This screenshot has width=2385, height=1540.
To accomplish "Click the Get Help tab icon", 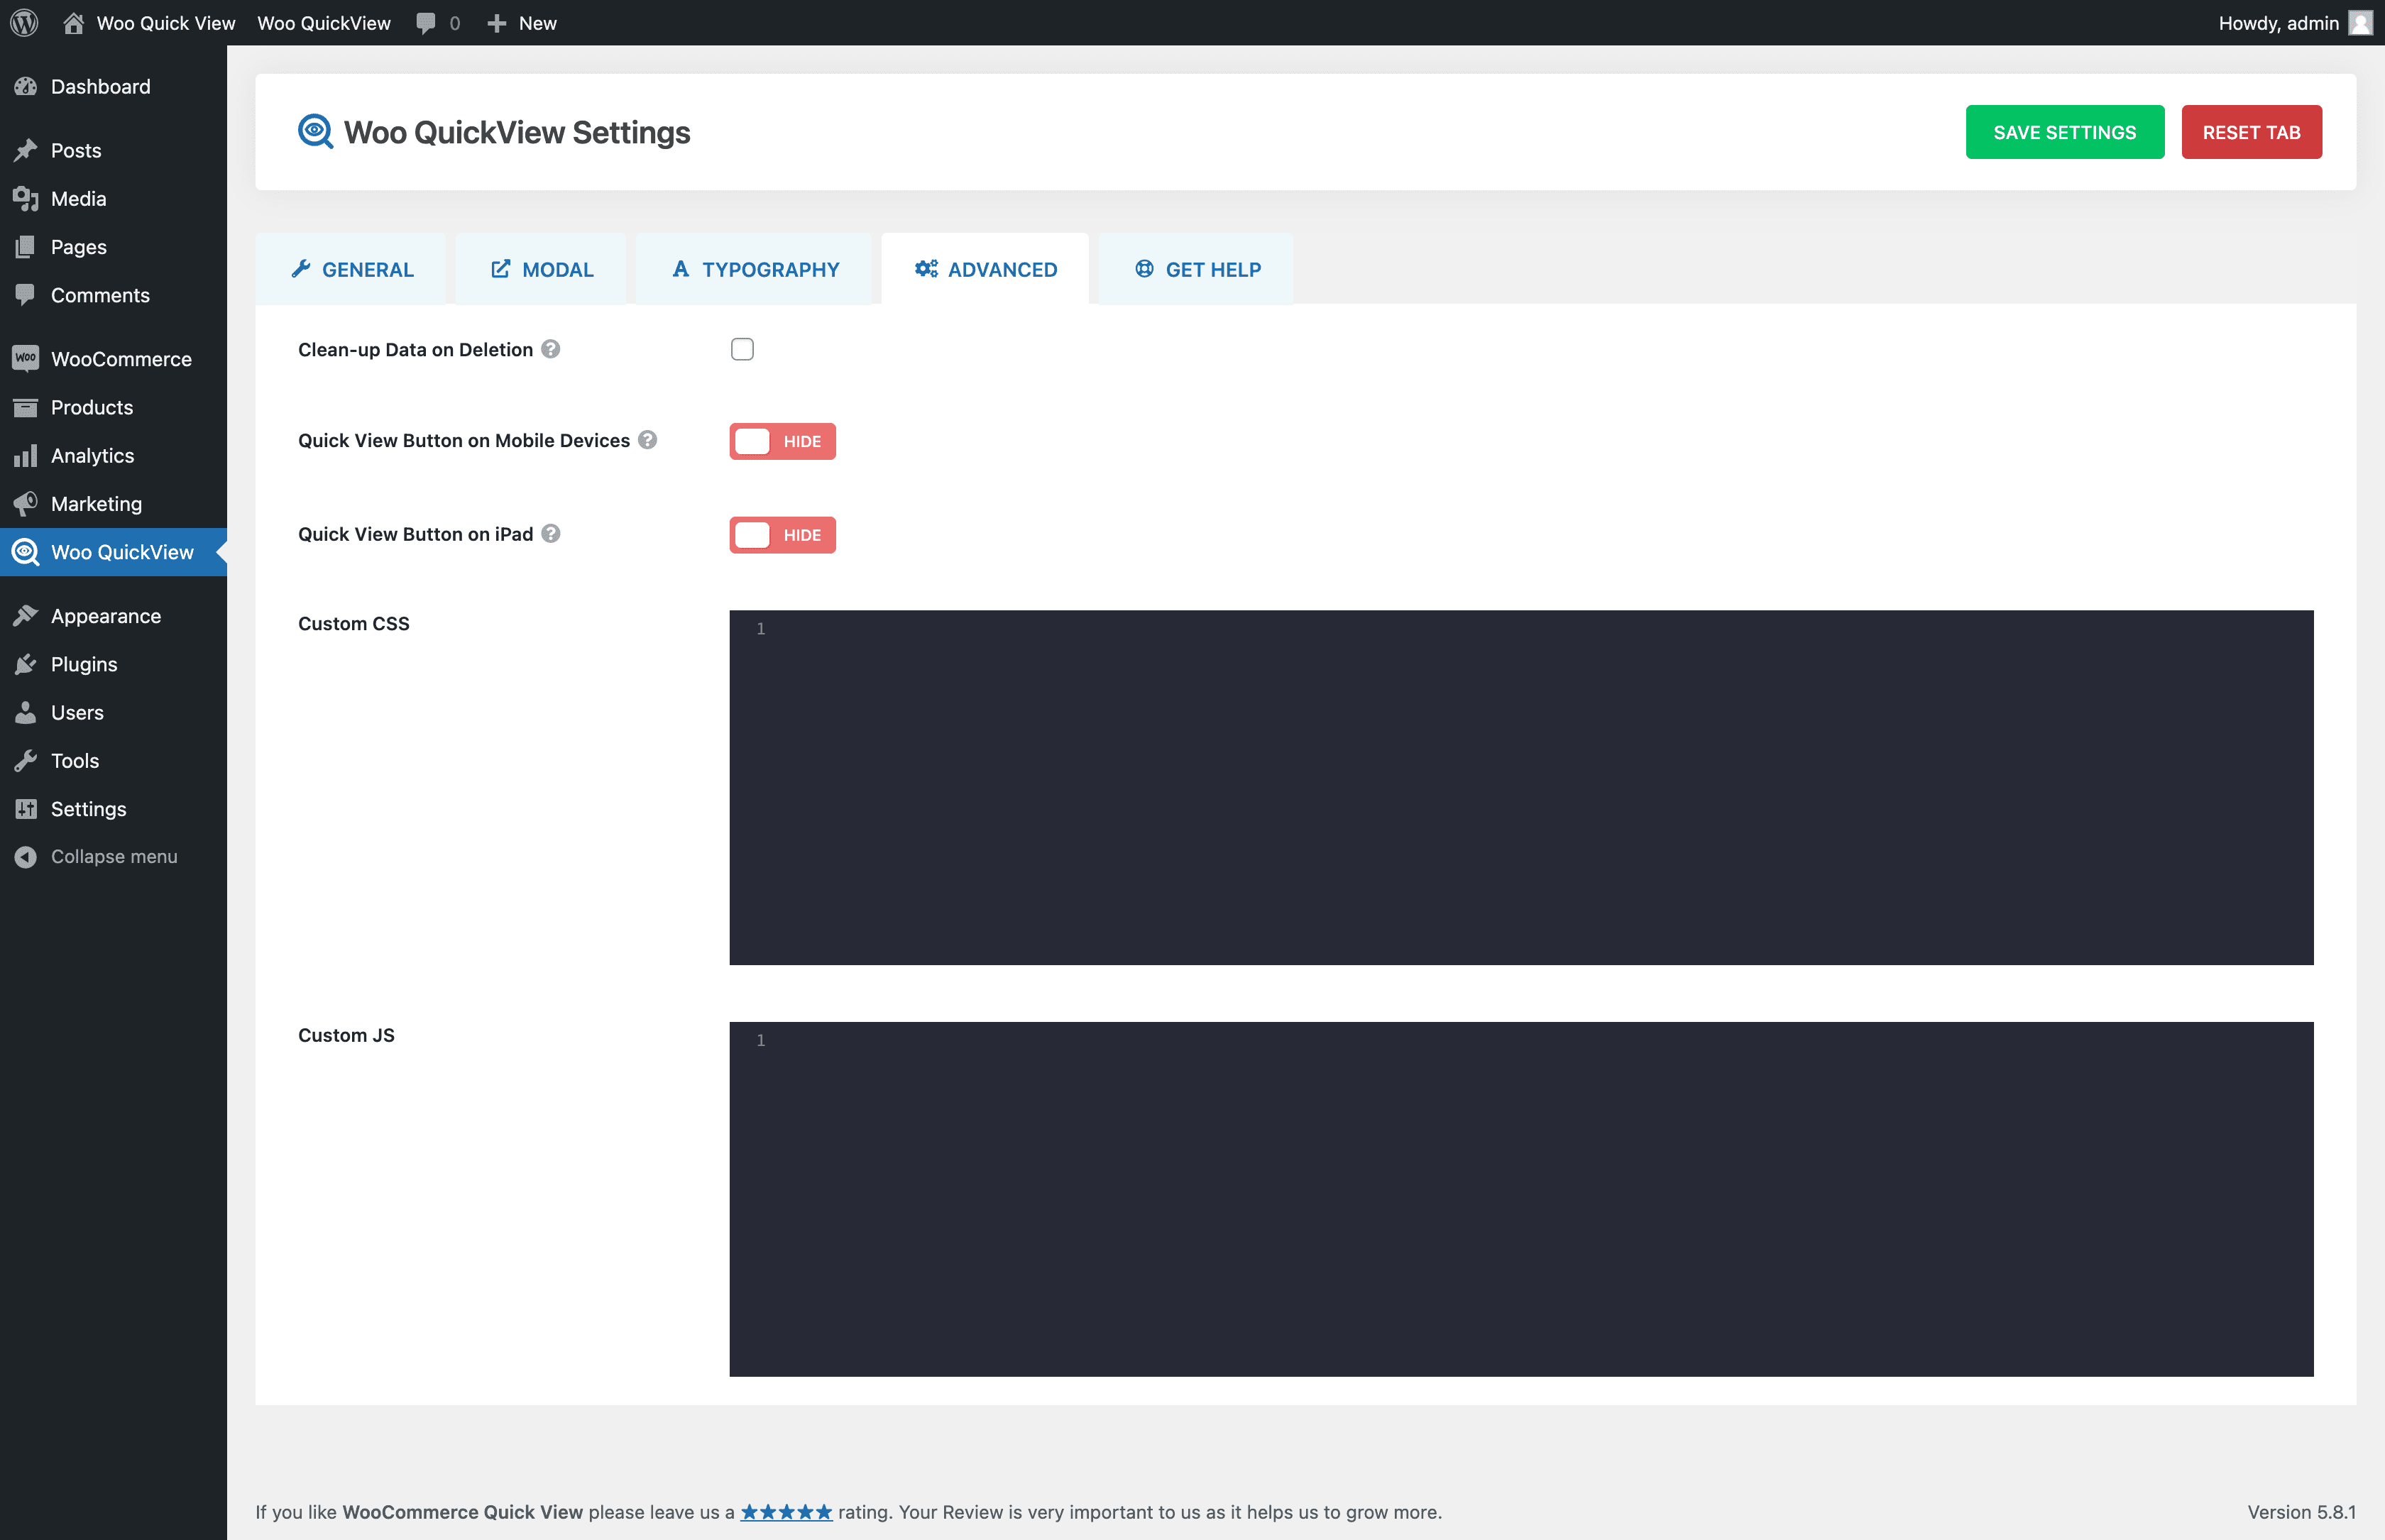I will tap(1144, 270).
